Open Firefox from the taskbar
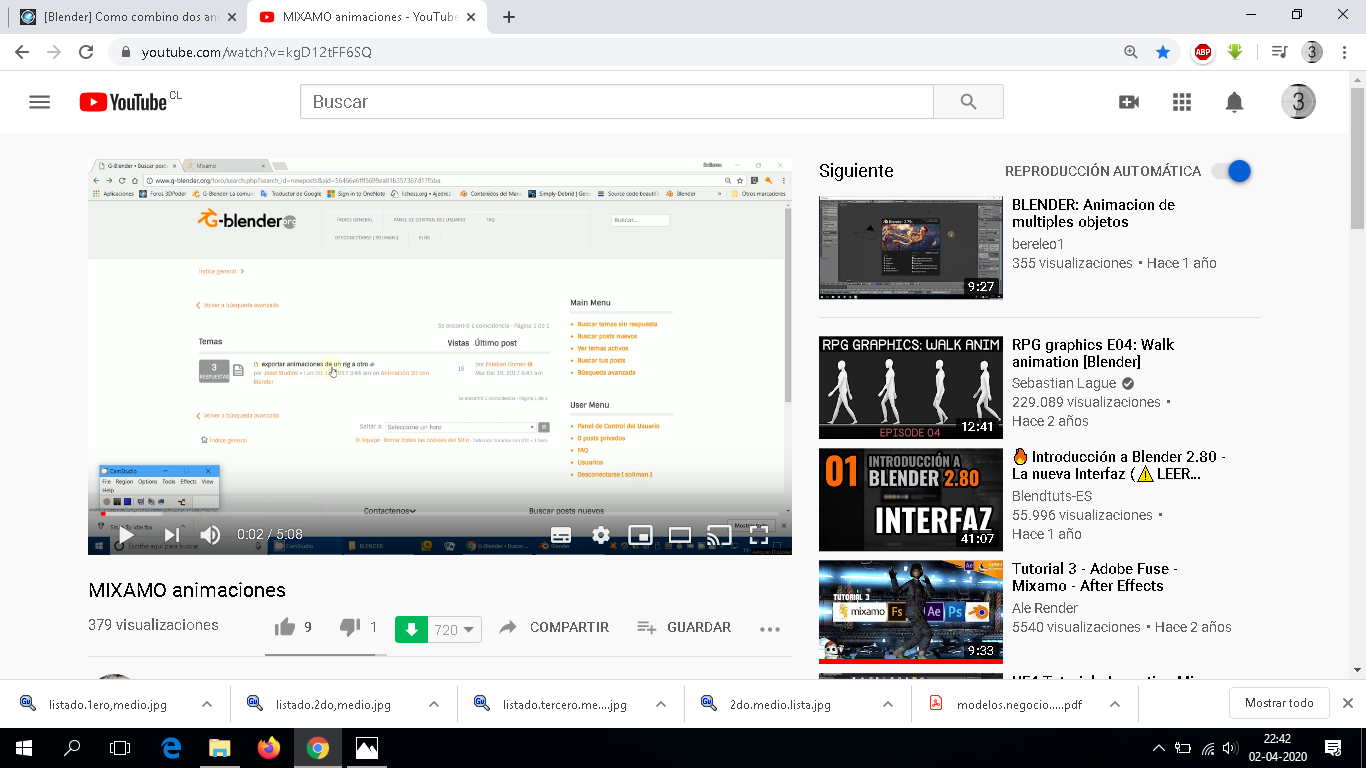 click(x=269, y=748)
